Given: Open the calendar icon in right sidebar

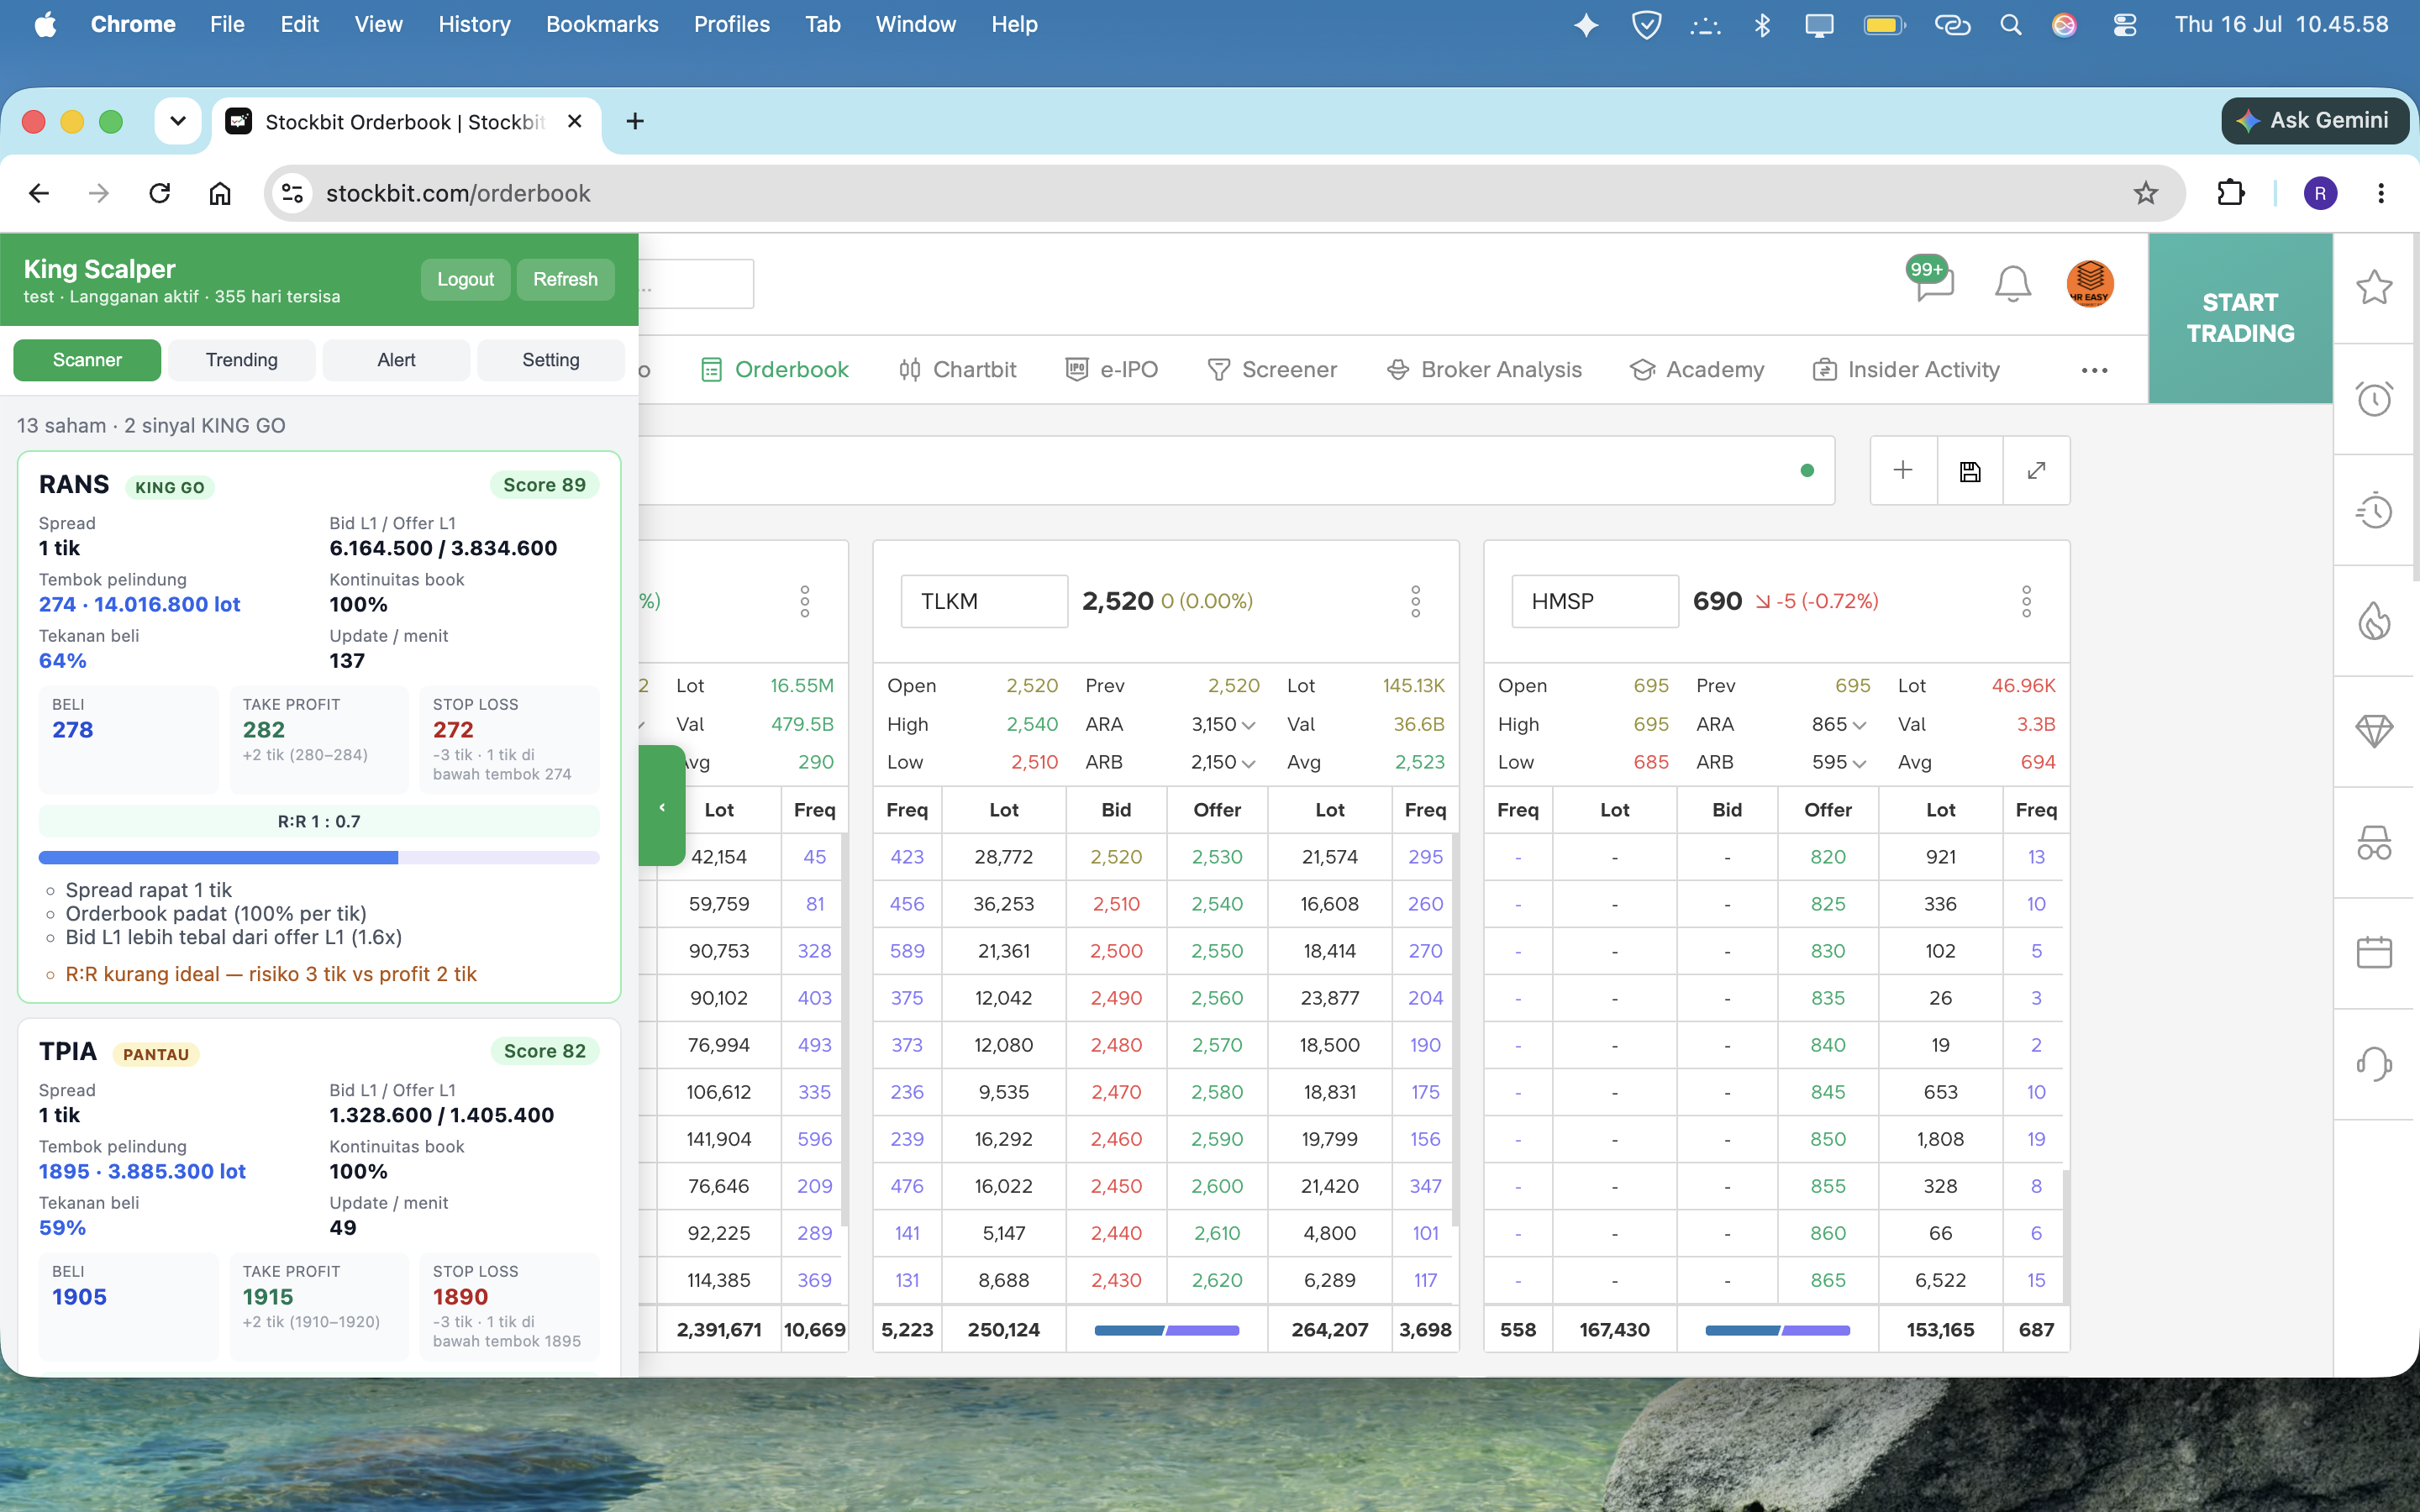Looking at the screenshot, I should (2374, 952).
